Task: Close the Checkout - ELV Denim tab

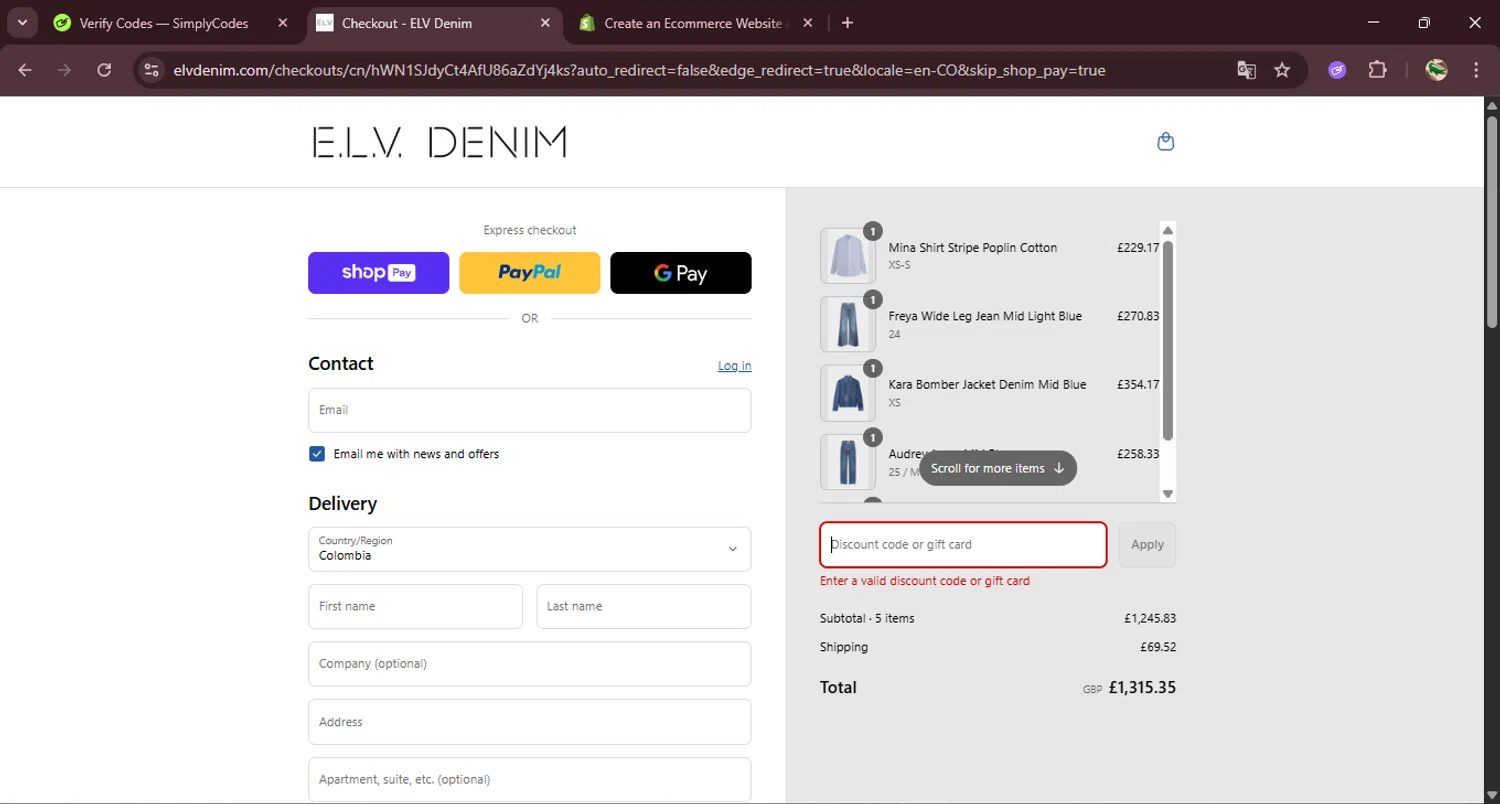Action: pyautogui.click(x=545, y=23)
